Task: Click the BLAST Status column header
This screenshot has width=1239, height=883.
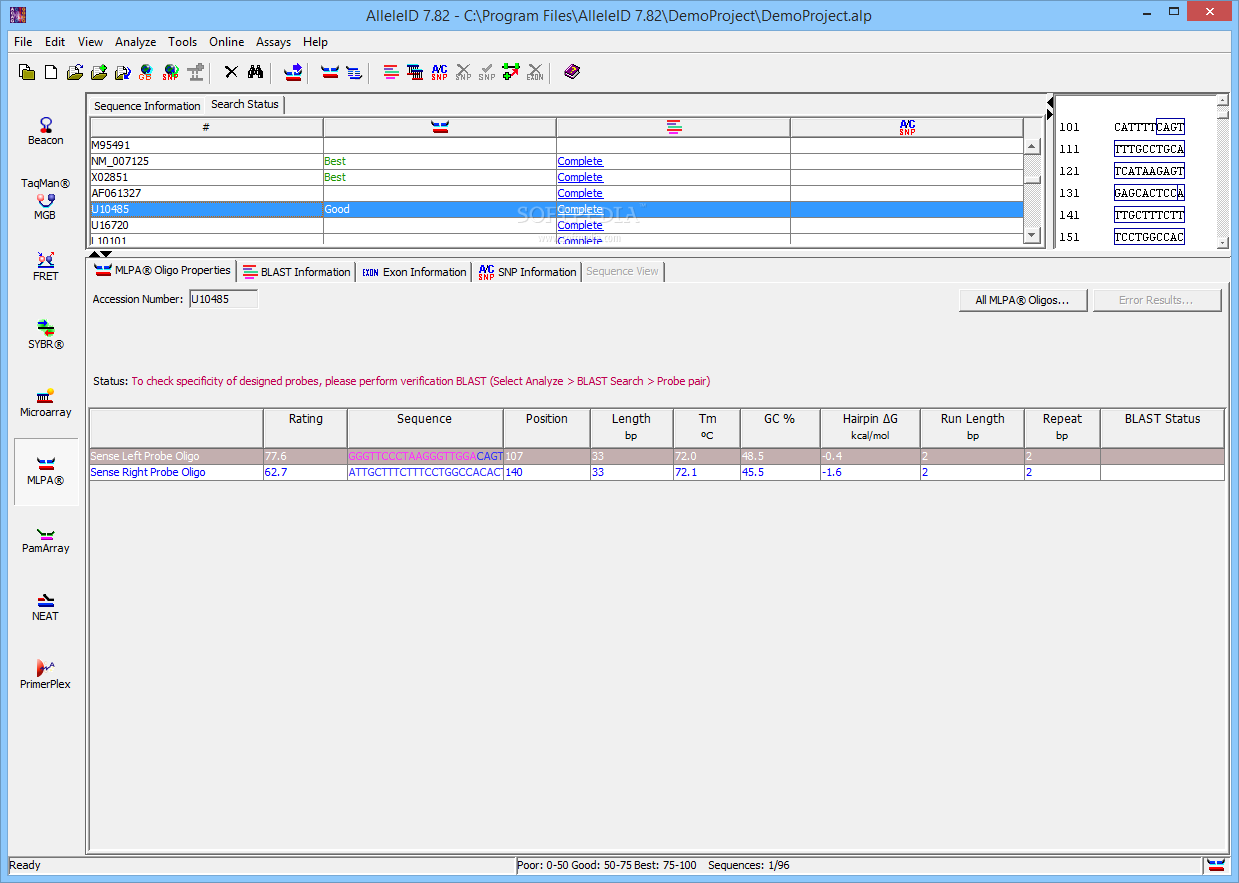Action: pyautogui.click(x=1162, y=427)
